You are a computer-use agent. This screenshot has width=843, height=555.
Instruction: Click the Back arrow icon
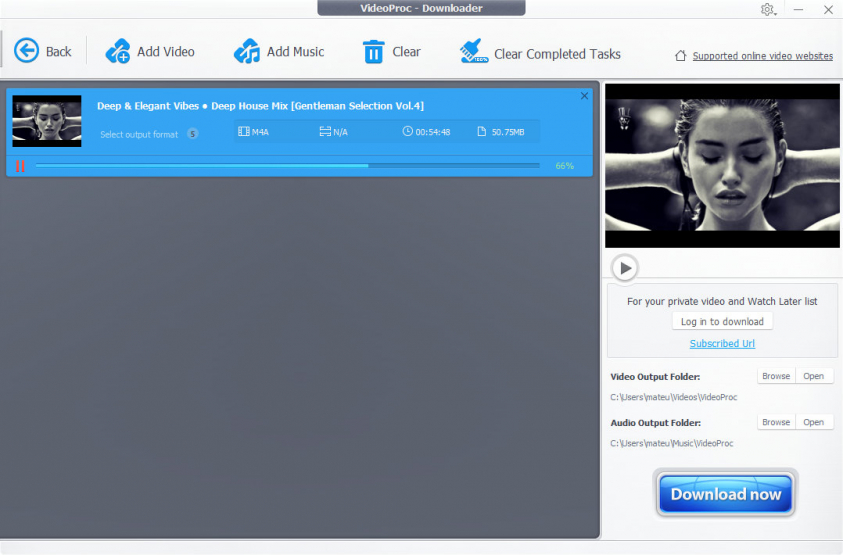pos(26,51)
